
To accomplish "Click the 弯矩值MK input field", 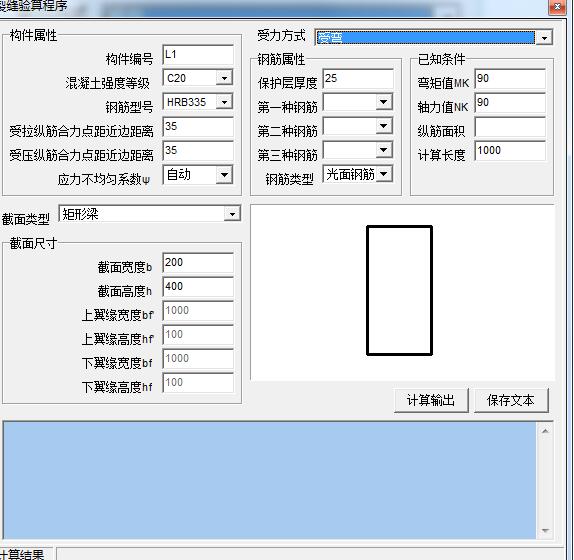I will (510, 78).
